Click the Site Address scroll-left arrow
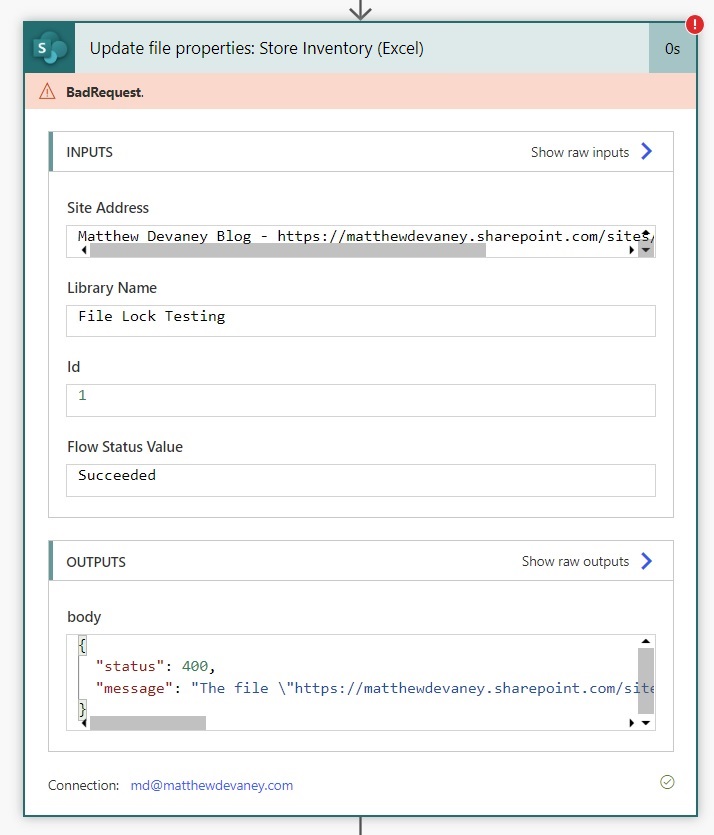 (x=84, y=250)
